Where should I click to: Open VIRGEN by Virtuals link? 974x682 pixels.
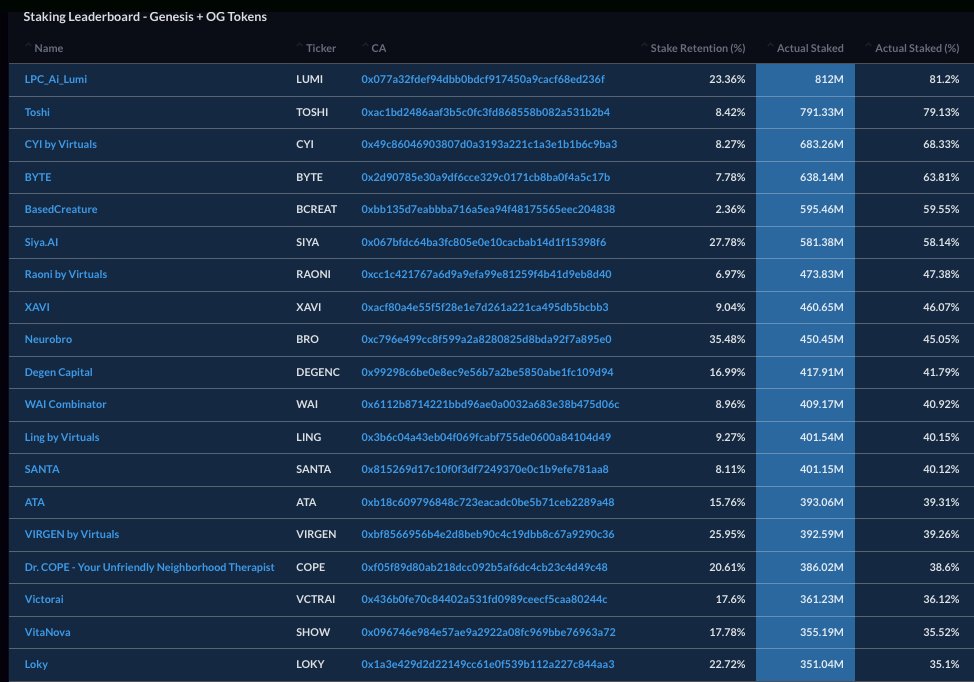coord(72,534)
